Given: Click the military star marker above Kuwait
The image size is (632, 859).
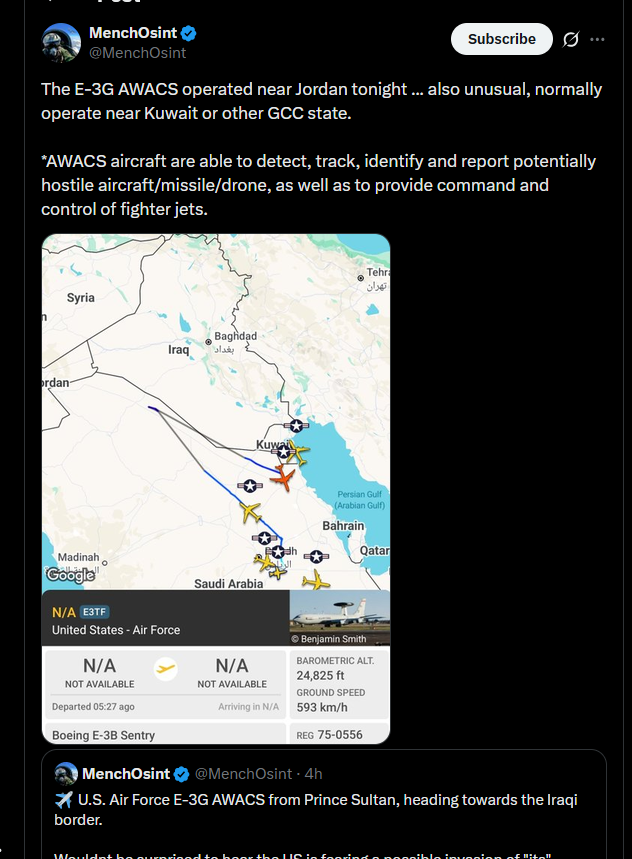Looking at the screenshot, I should [296, 426].
